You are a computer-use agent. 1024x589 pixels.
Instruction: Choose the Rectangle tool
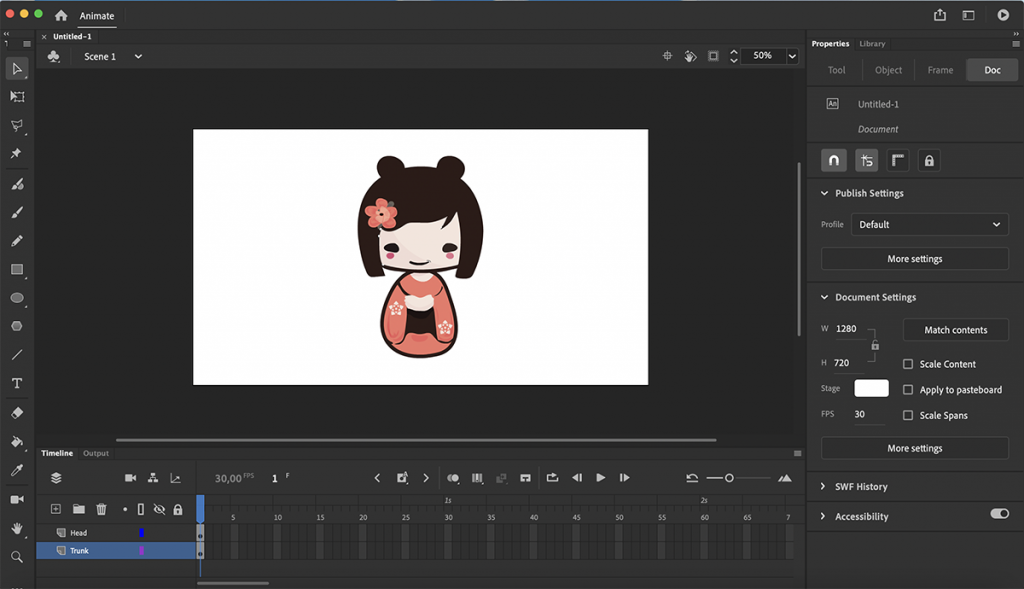17,269
